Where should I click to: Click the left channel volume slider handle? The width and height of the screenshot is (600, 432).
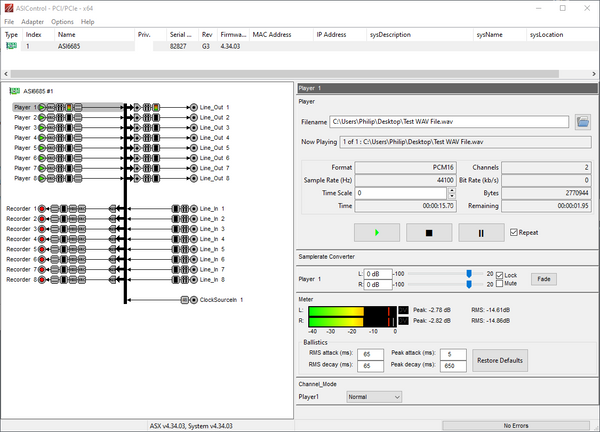469,274
